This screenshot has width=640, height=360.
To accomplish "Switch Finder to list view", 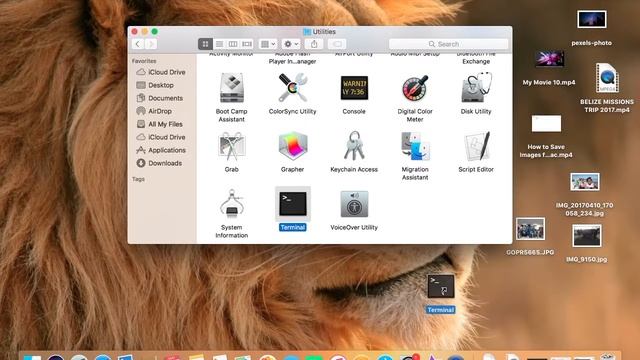I will (219, 44).
